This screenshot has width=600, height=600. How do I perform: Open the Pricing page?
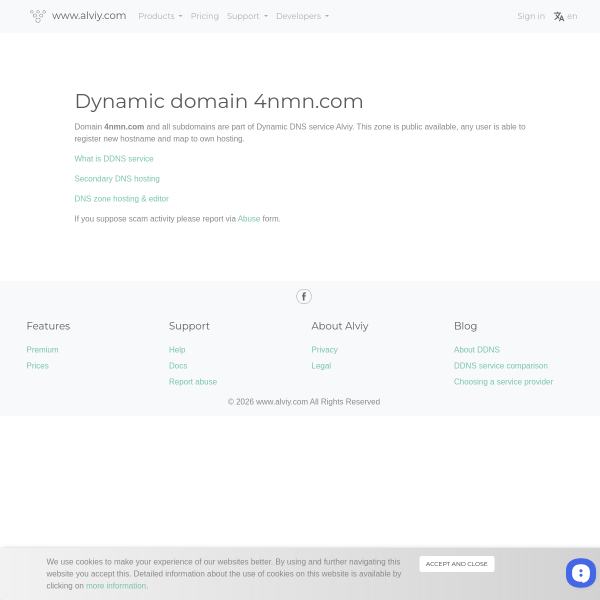205,16
